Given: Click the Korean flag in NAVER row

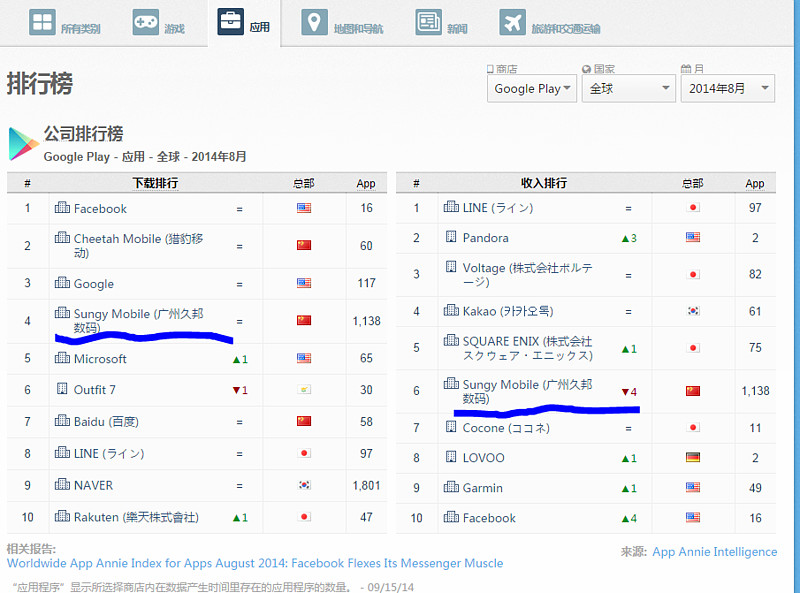Looking at the screenshot, I should coord(304,485).
